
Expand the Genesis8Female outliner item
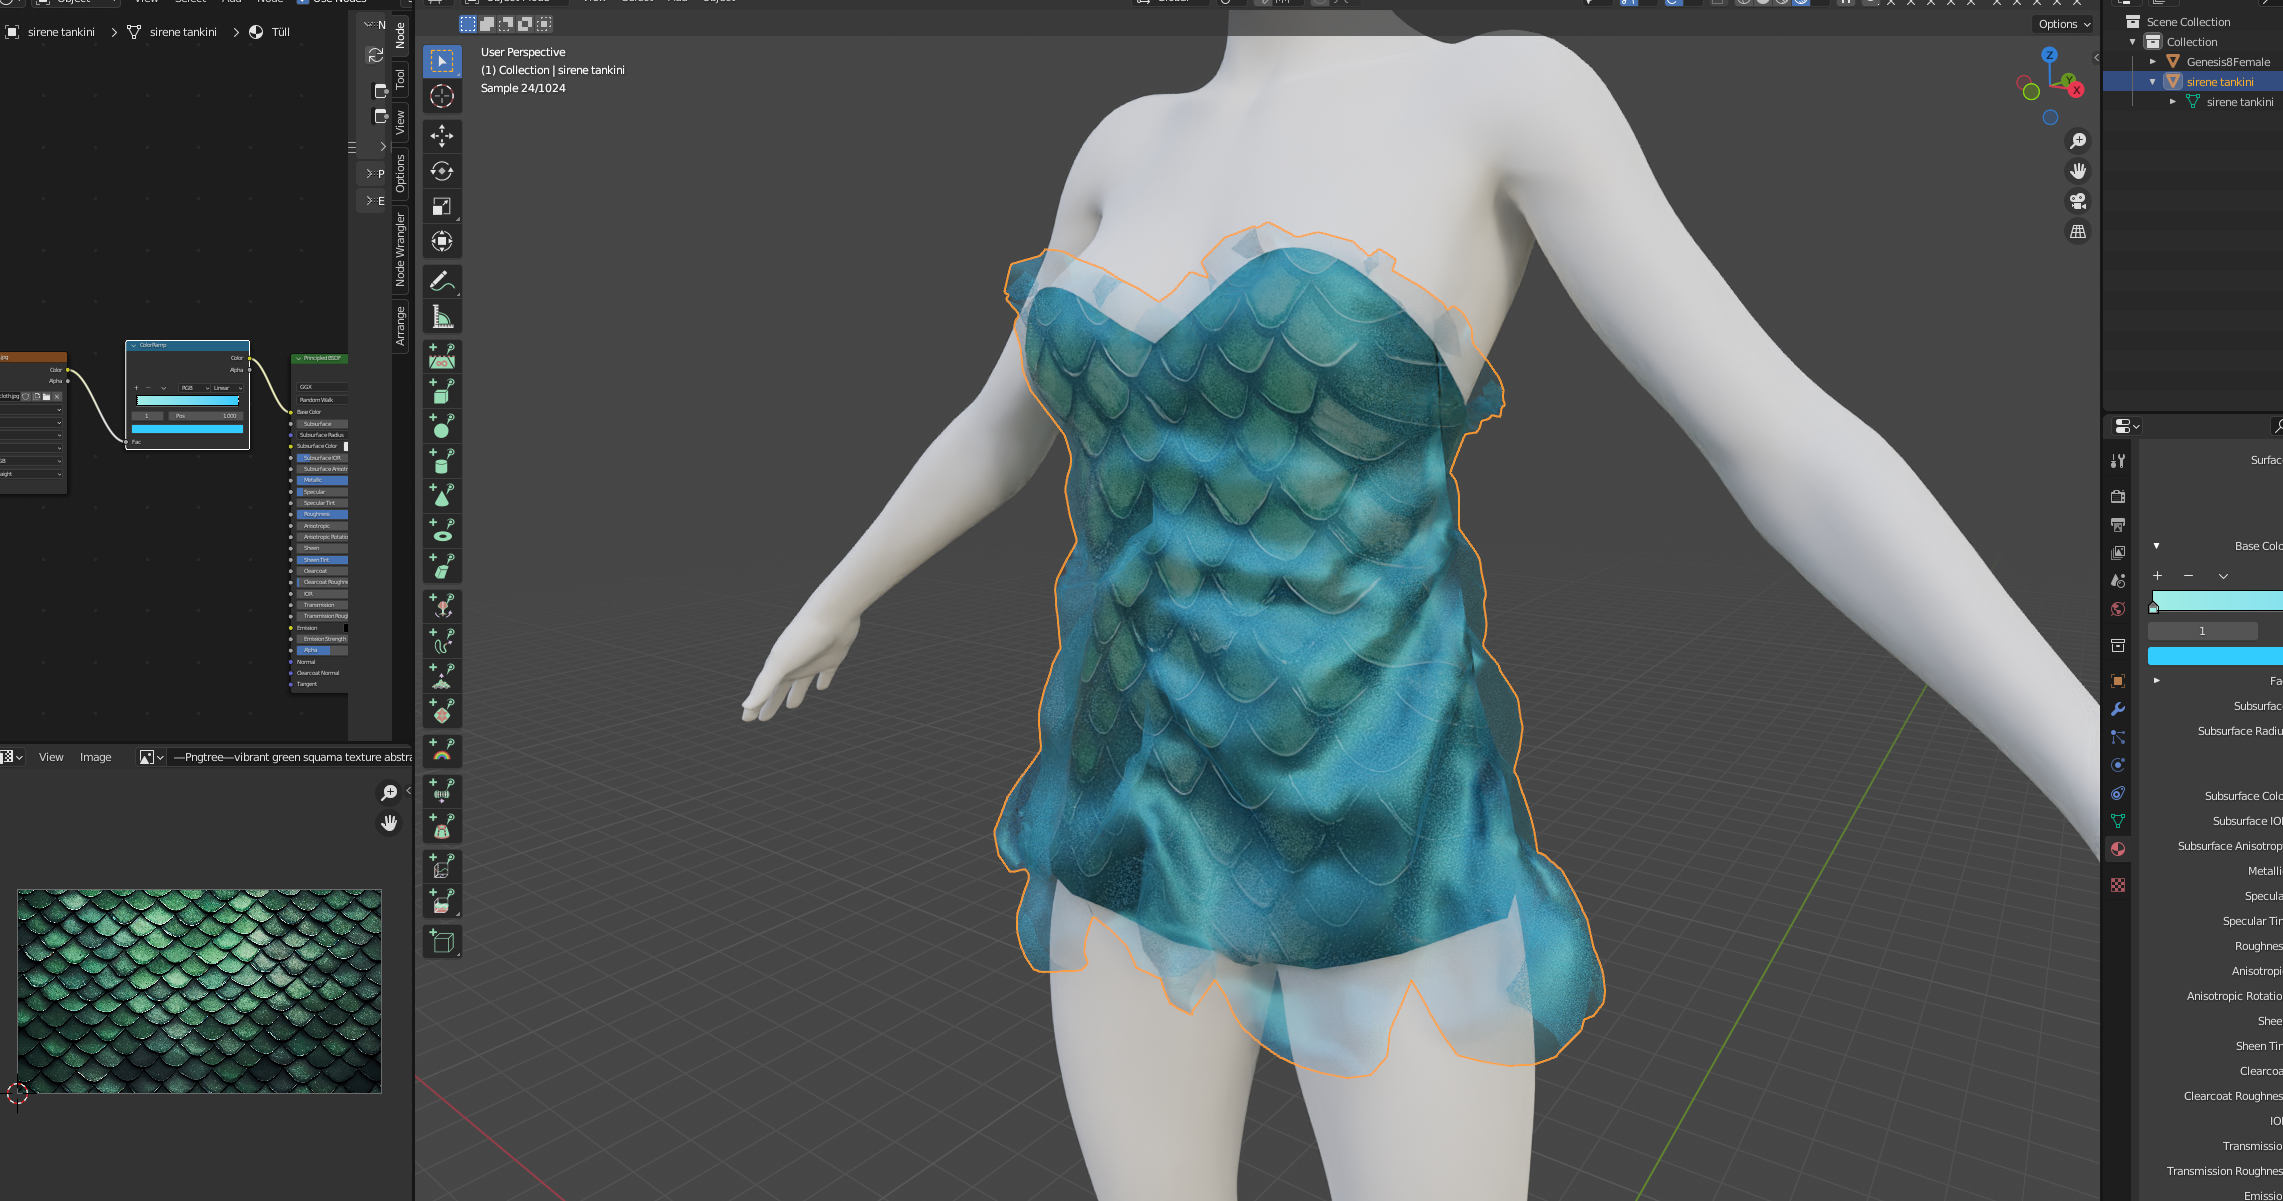point(2153,62)
